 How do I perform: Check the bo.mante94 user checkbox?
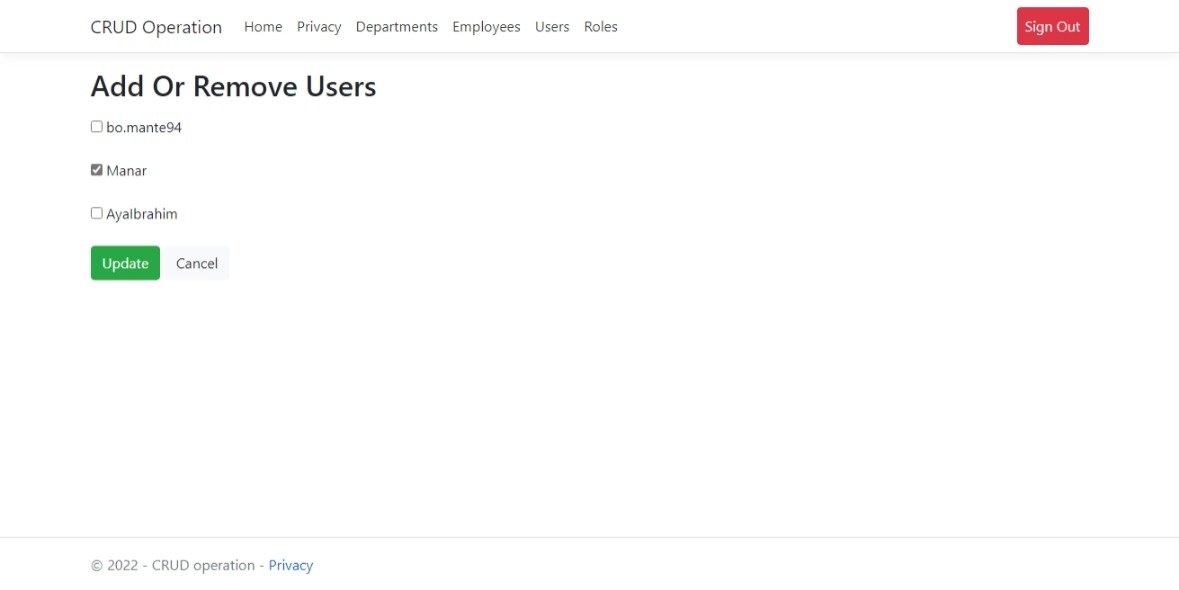[96, 125]
